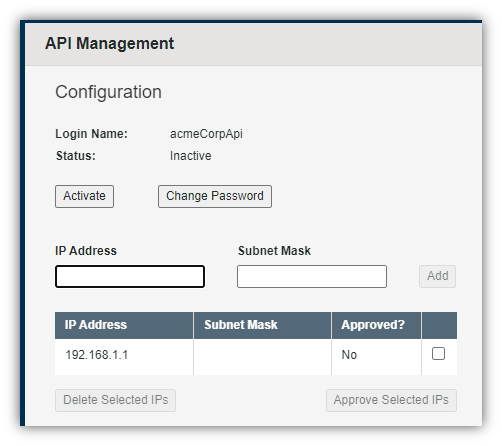Click the API Management heading
Viewport: 502px width, 446px height.
(x=109, y=44)
